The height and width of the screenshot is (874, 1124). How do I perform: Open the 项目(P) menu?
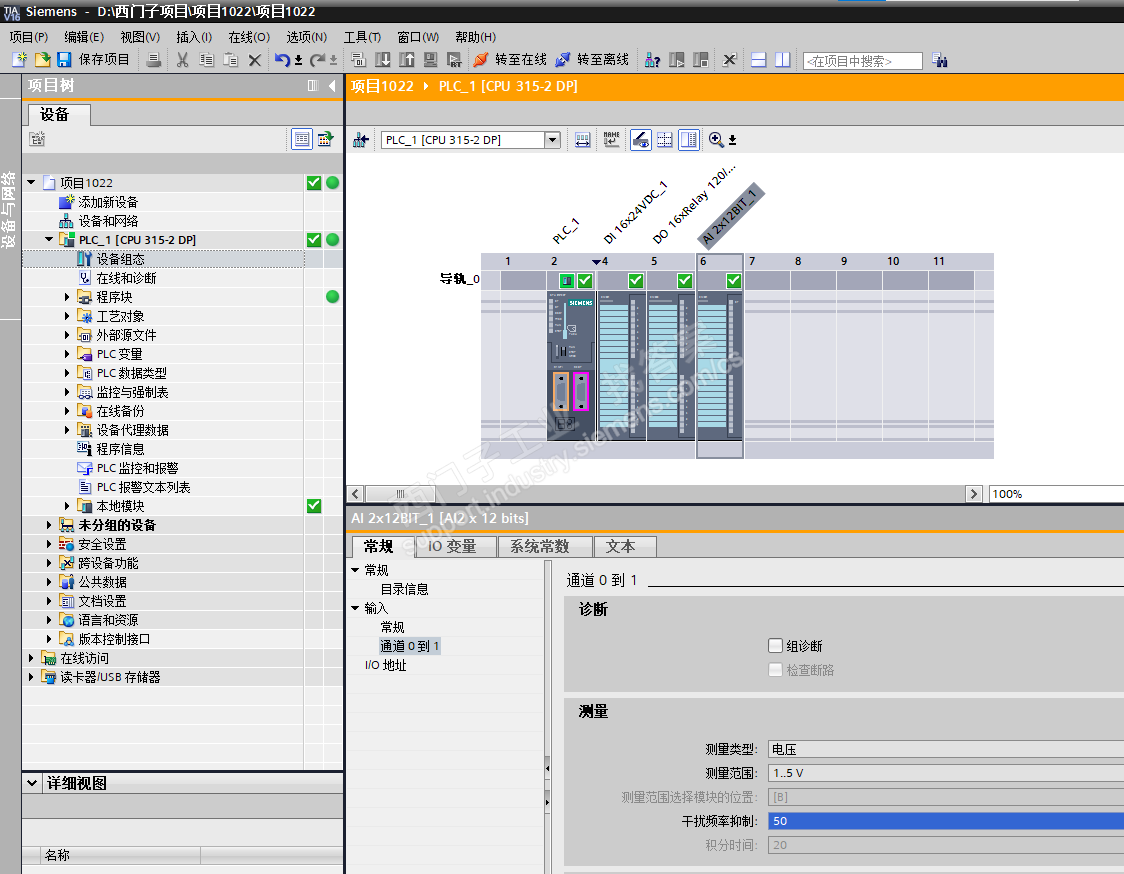pos(29,37)
